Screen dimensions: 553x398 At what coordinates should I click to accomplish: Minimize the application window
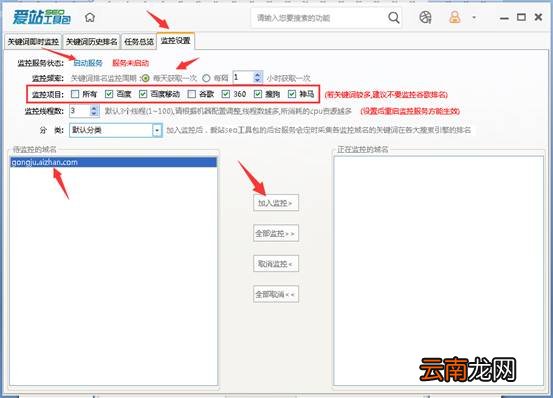[x=504, y=18]
